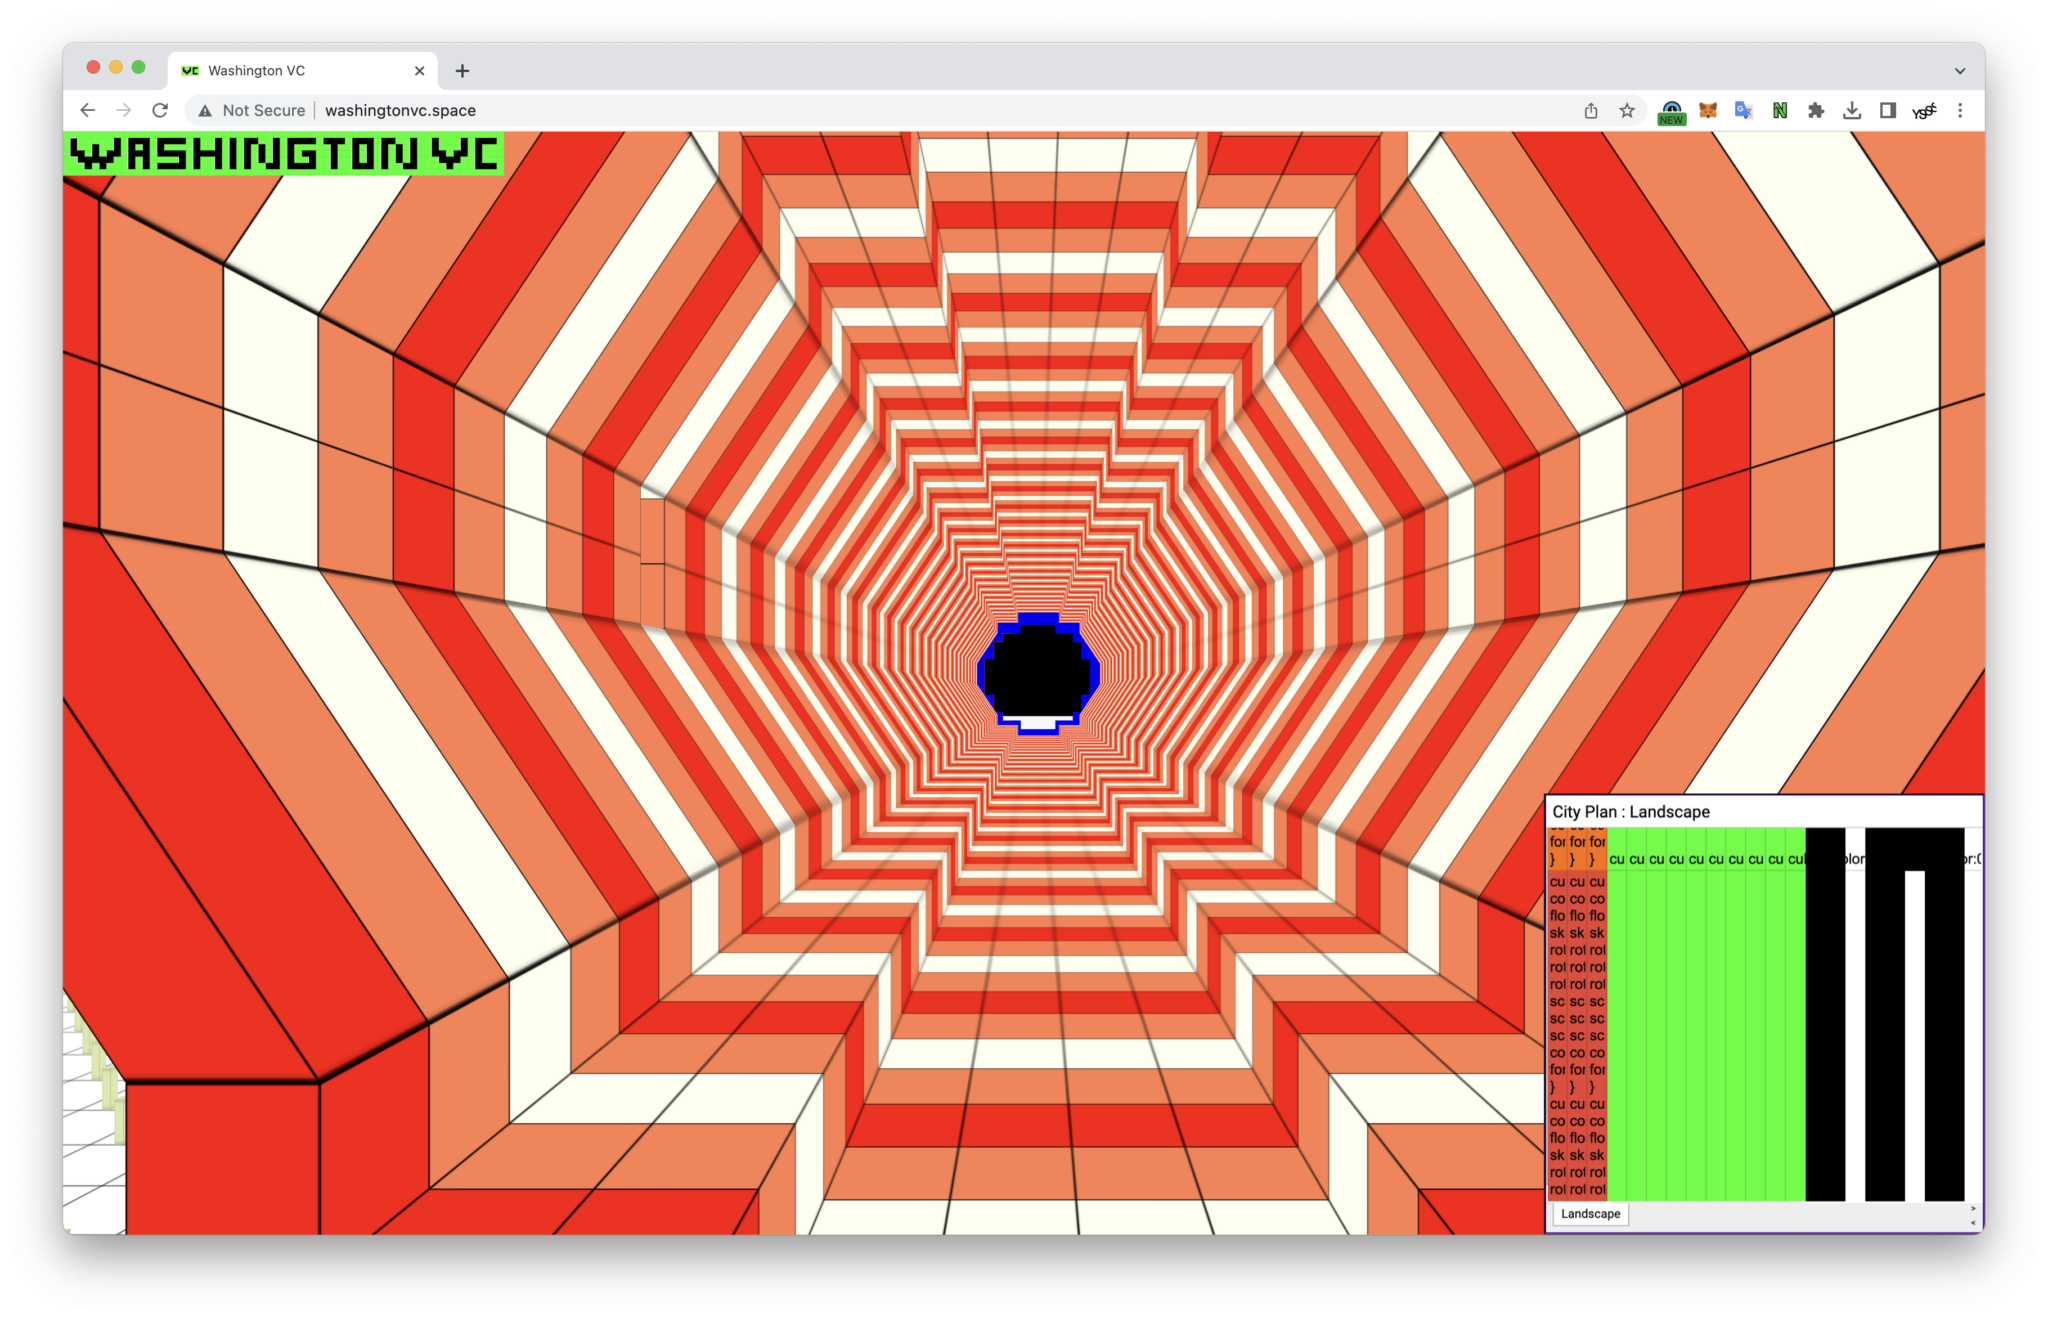
Task: Open the Extensions puzzle piece menu
Action: (x=1816, y=110)
